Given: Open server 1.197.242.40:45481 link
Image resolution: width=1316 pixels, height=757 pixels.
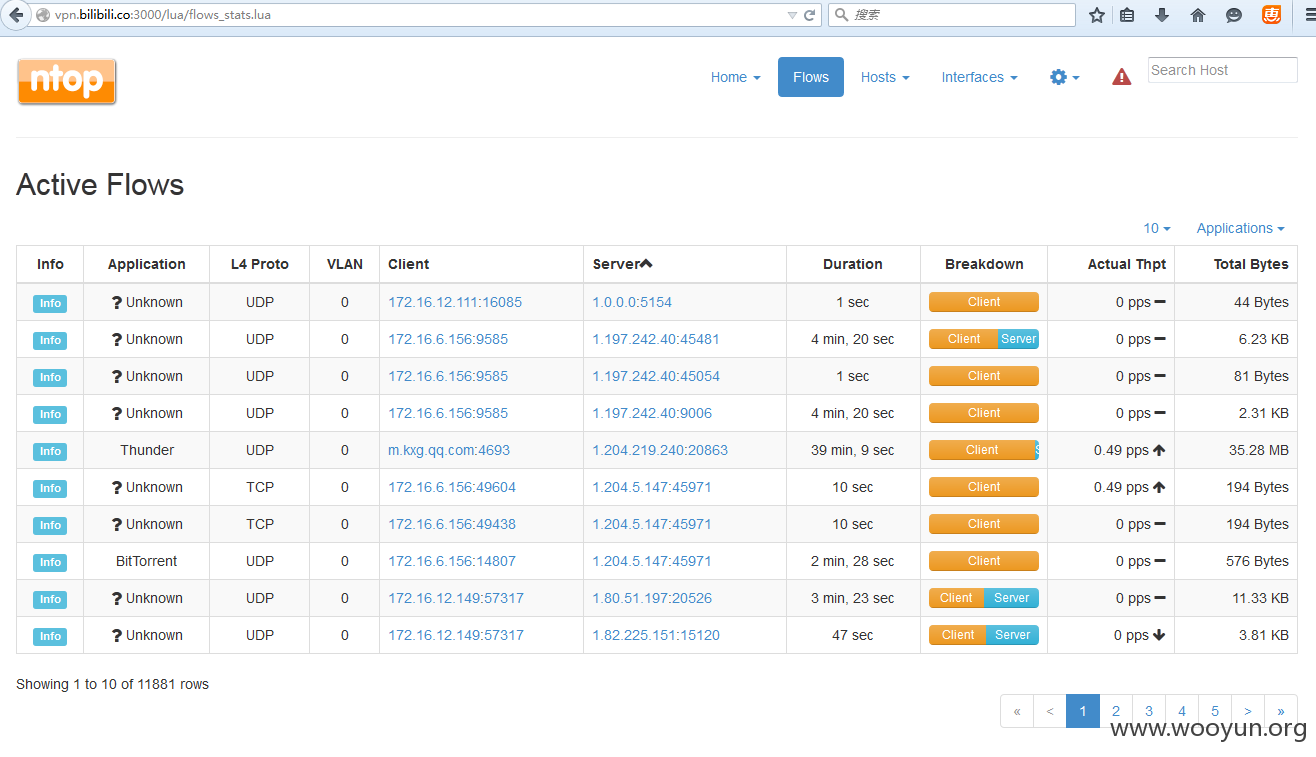Looking at the screenshot, I should point(656,339).
